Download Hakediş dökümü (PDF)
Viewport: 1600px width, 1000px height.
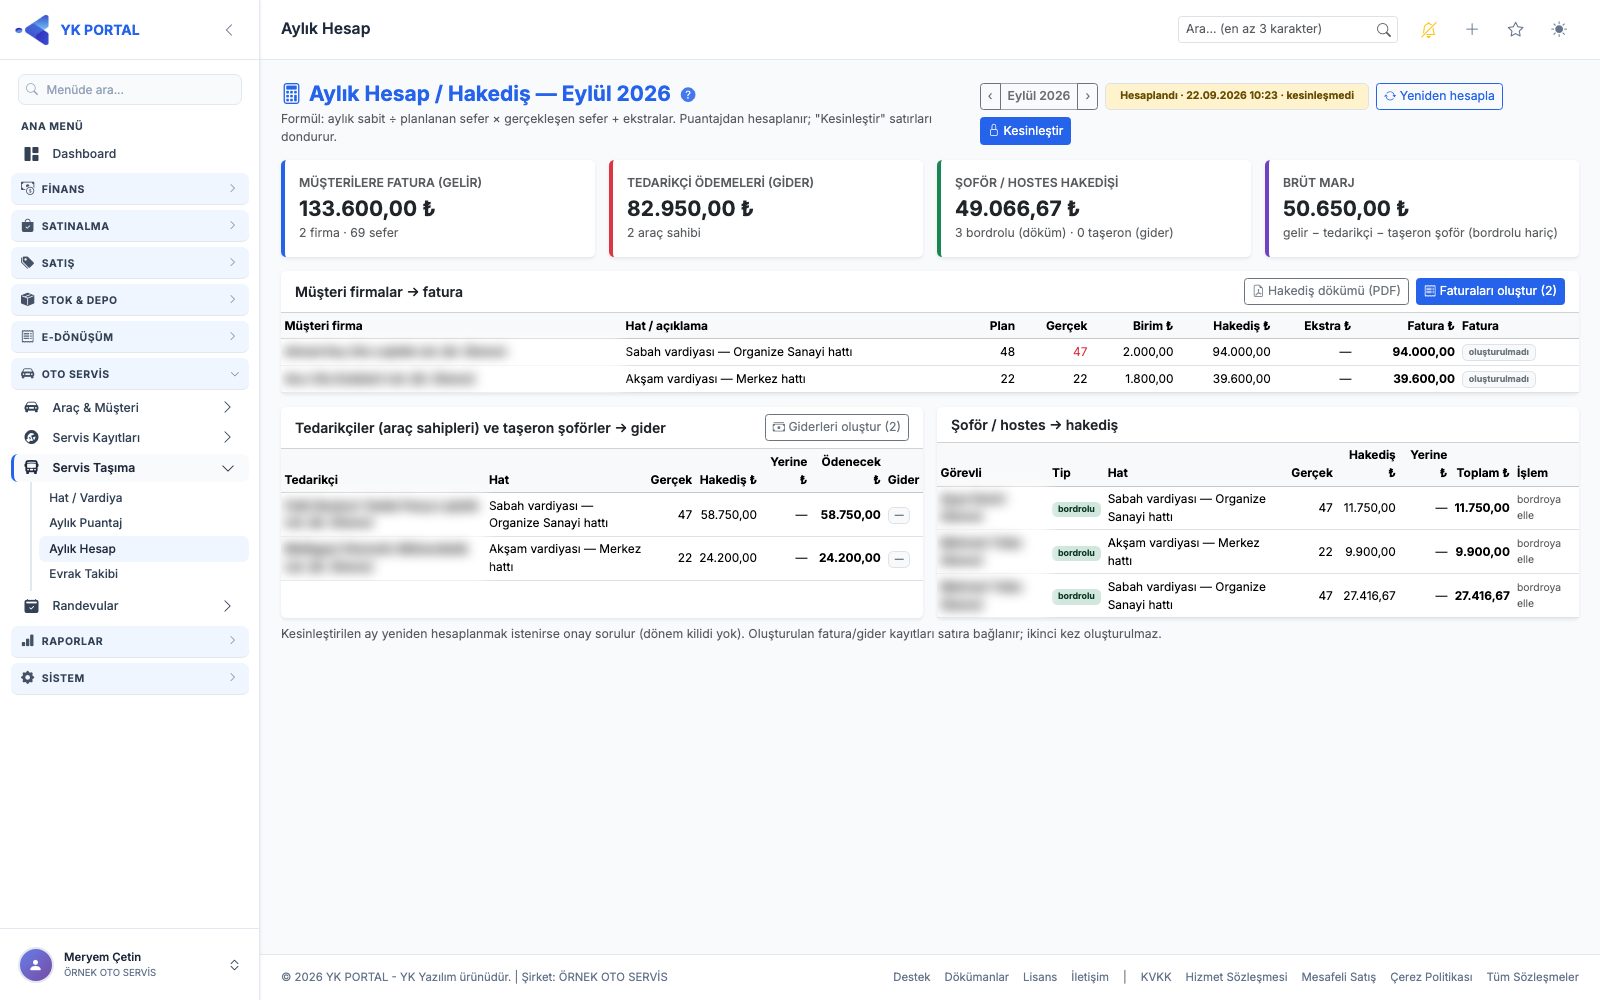coord(1326,291)
